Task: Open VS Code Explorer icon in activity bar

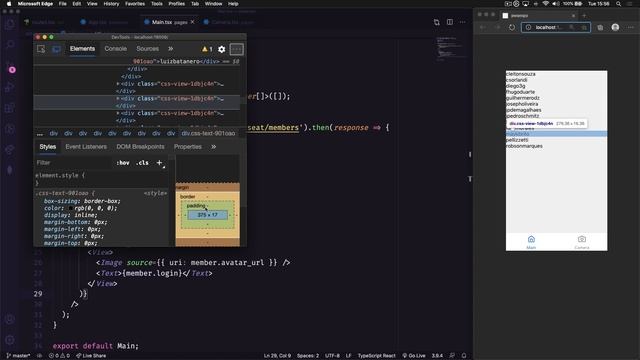Action: click(10, 24)
